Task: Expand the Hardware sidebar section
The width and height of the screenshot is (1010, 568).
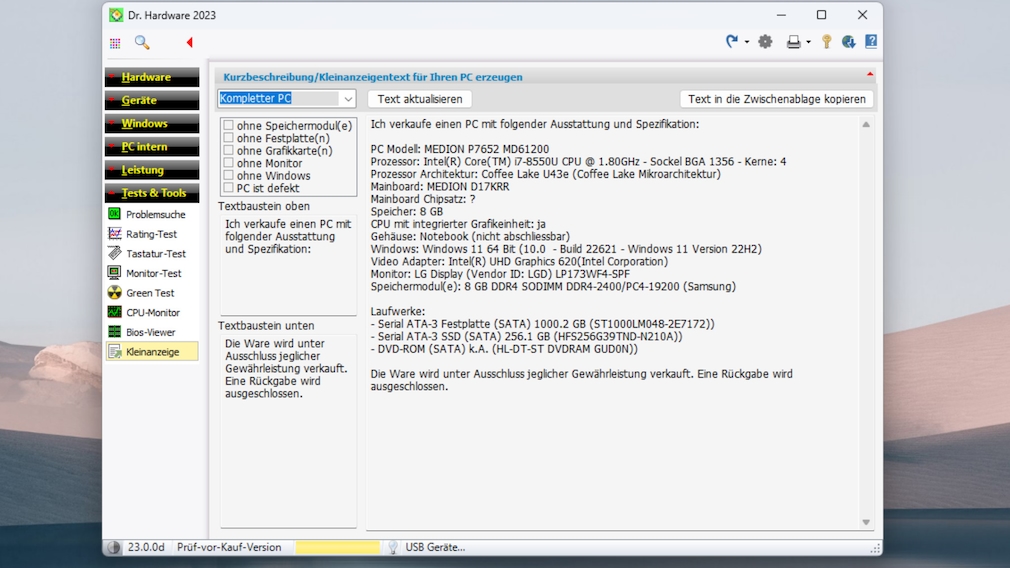Action: pos(152,77)
